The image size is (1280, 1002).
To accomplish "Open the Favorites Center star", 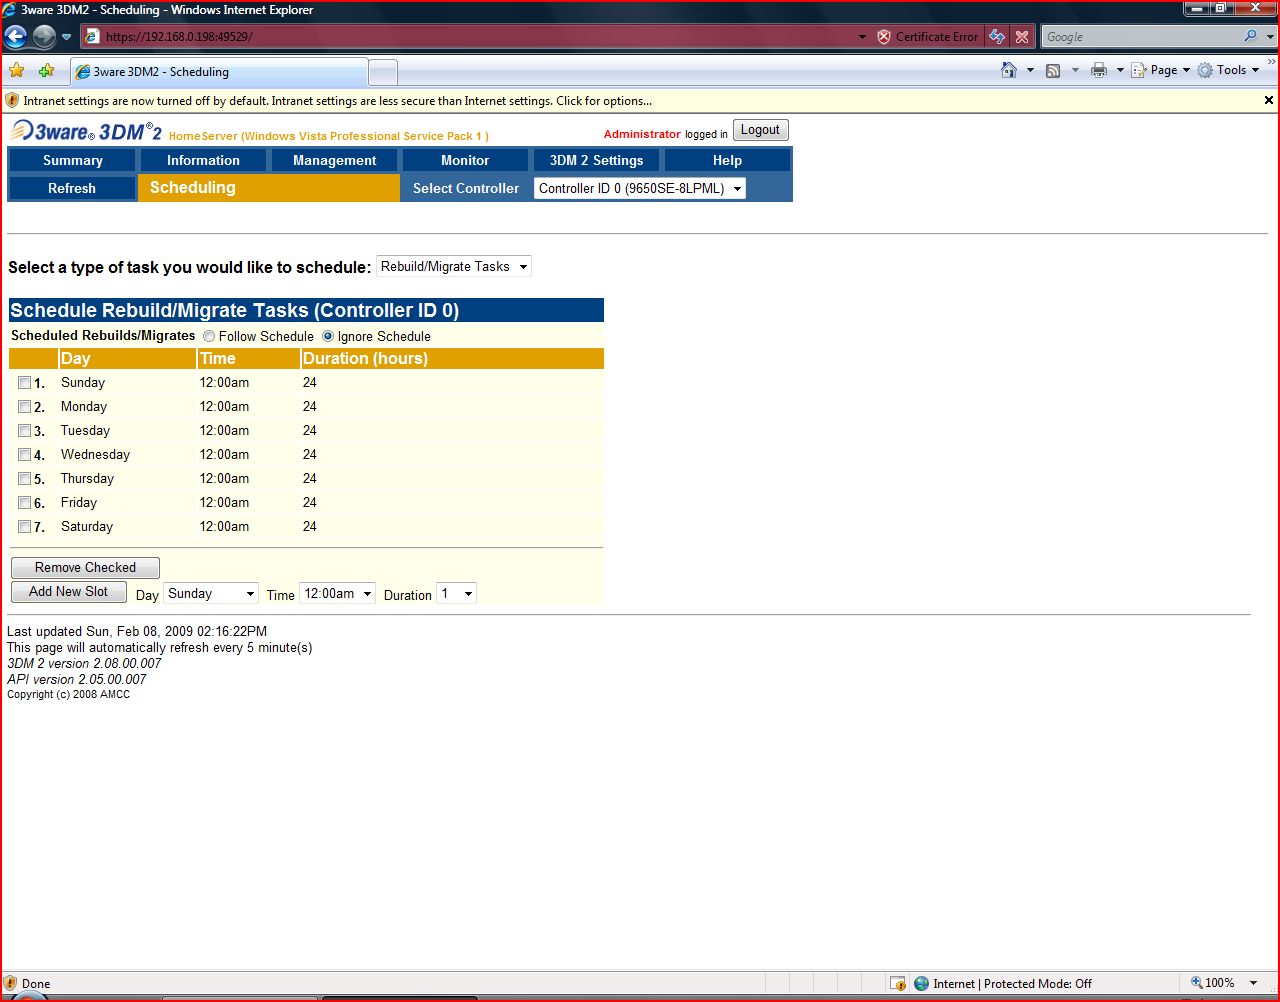I will tap(17, 71).
